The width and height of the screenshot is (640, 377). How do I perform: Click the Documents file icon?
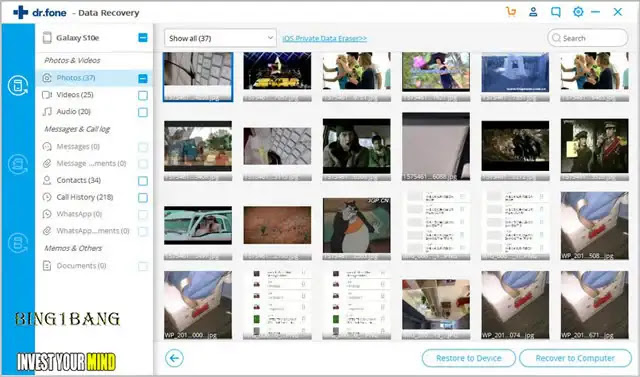[47, 266]
